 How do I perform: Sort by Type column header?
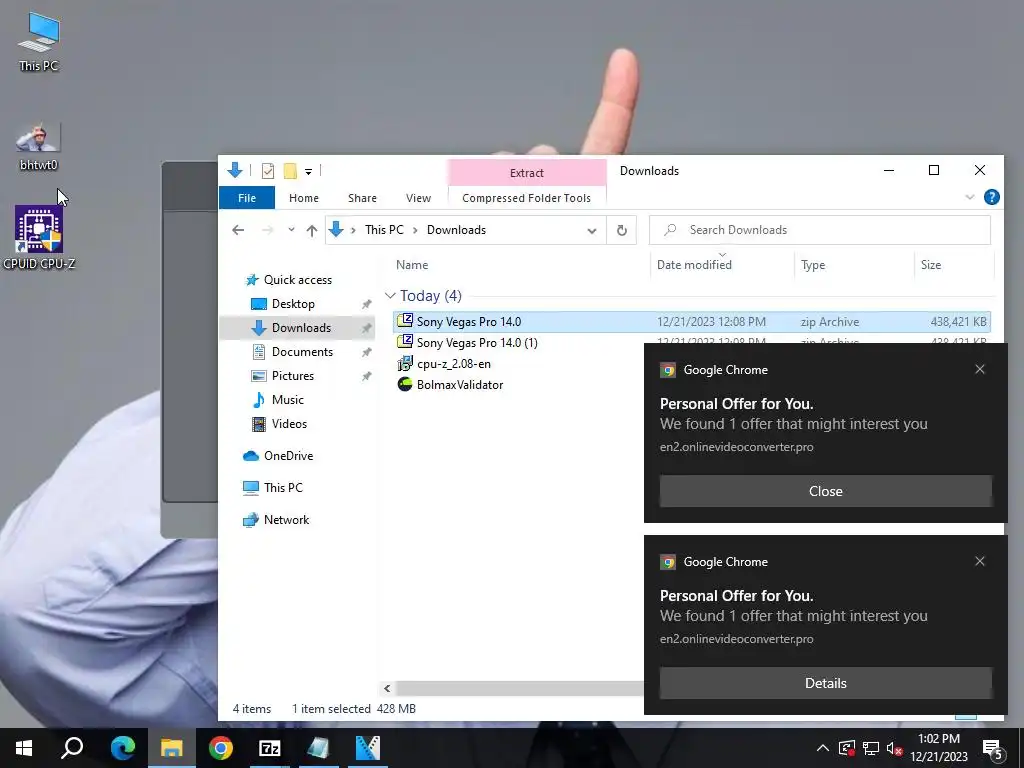tap(813, 264)
